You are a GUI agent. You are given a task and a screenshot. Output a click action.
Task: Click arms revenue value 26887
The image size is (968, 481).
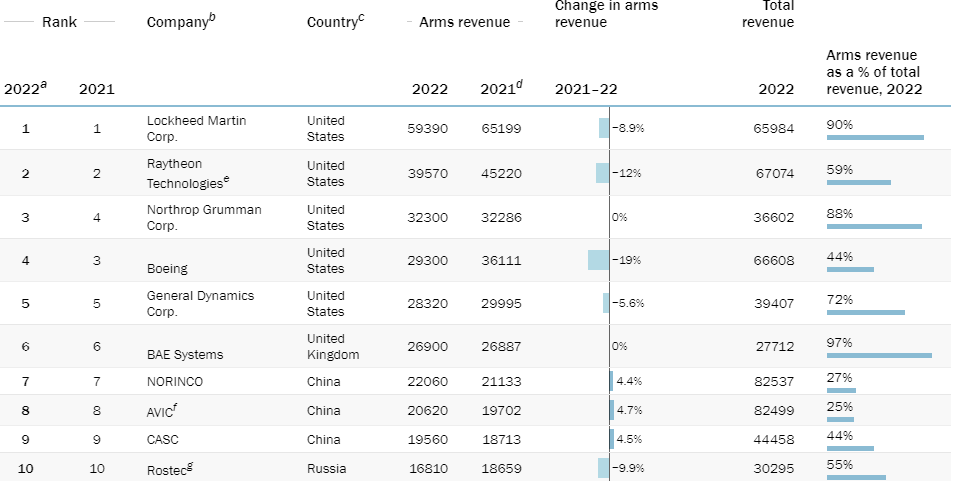(x=501, y=346)
